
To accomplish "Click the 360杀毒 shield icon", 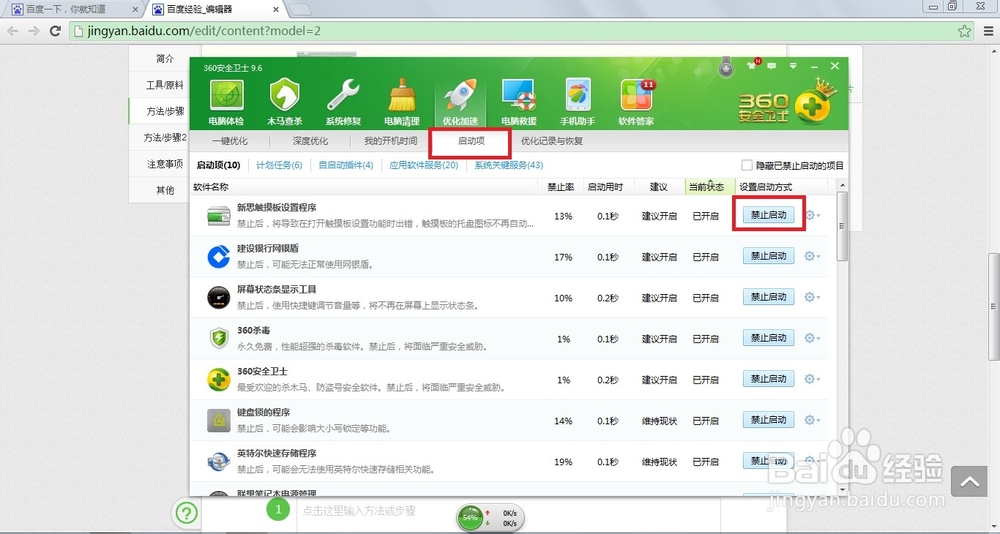I will (x=219, y=339).
